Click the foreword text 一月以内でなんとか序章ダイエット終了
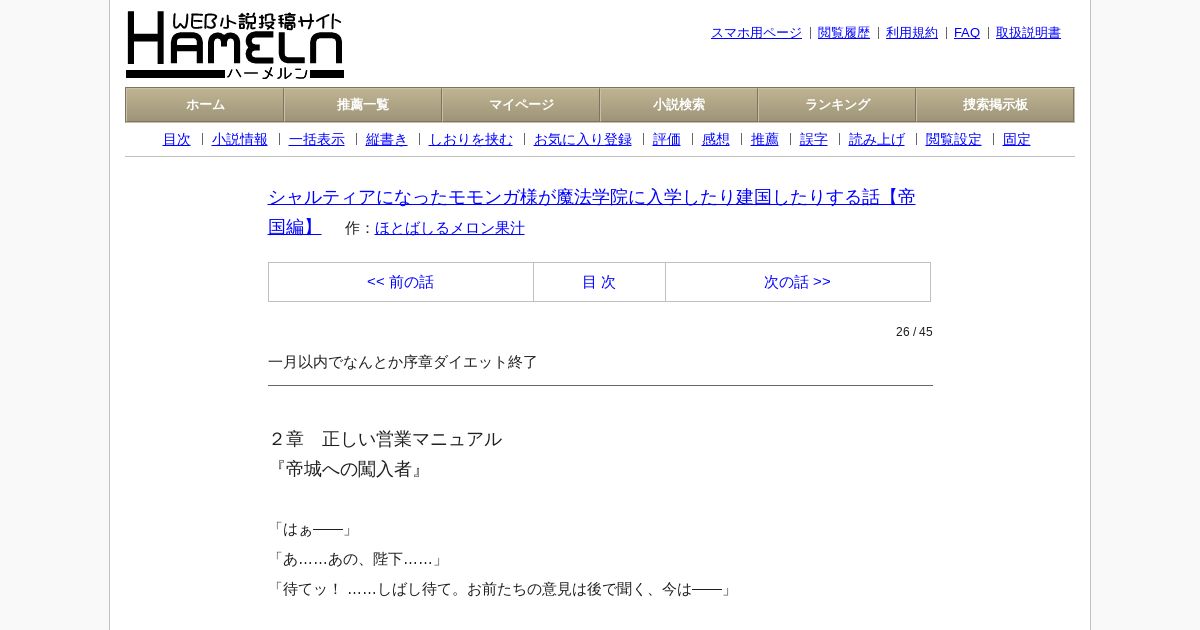1200x630 pixels. coord(403,362)
